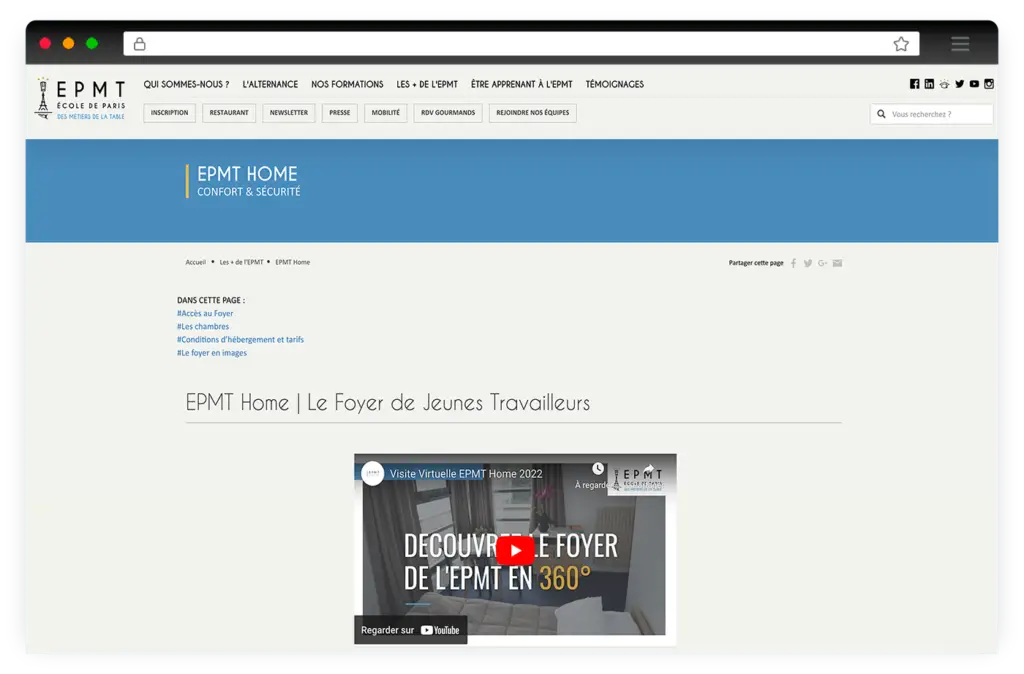The width and height of the screenshot is (1024, 674).
Task: Open the YouTube icon in the header
Action: [x=974, y=84]
